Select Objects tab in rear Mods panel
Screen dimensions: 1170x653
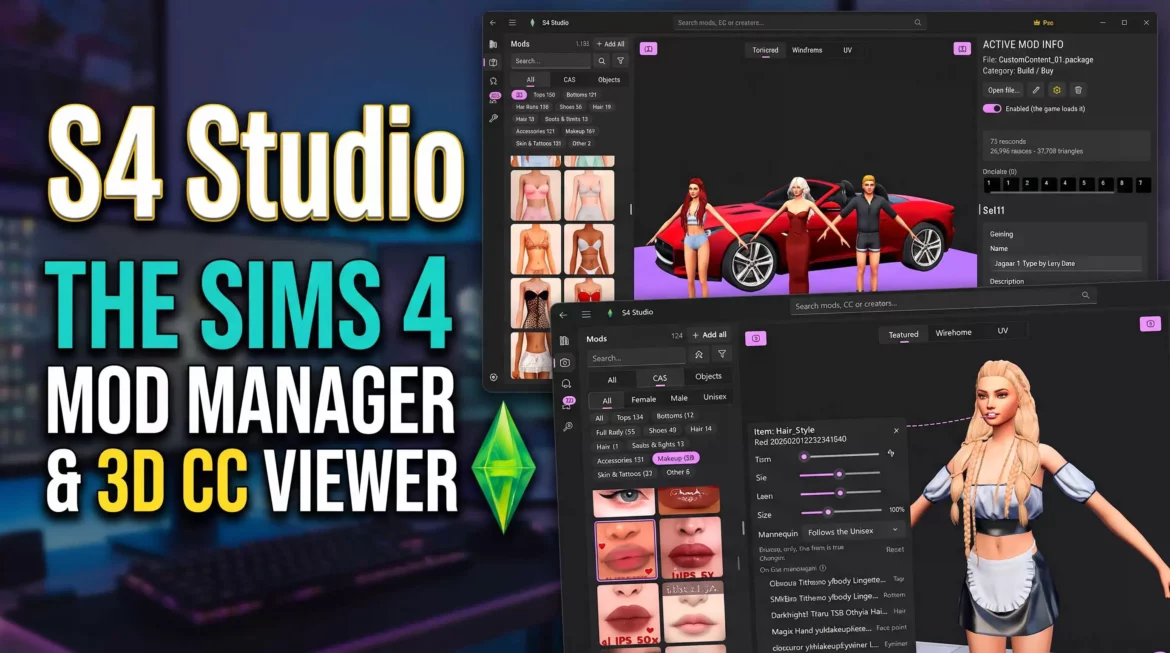click(x=609, y=80)
